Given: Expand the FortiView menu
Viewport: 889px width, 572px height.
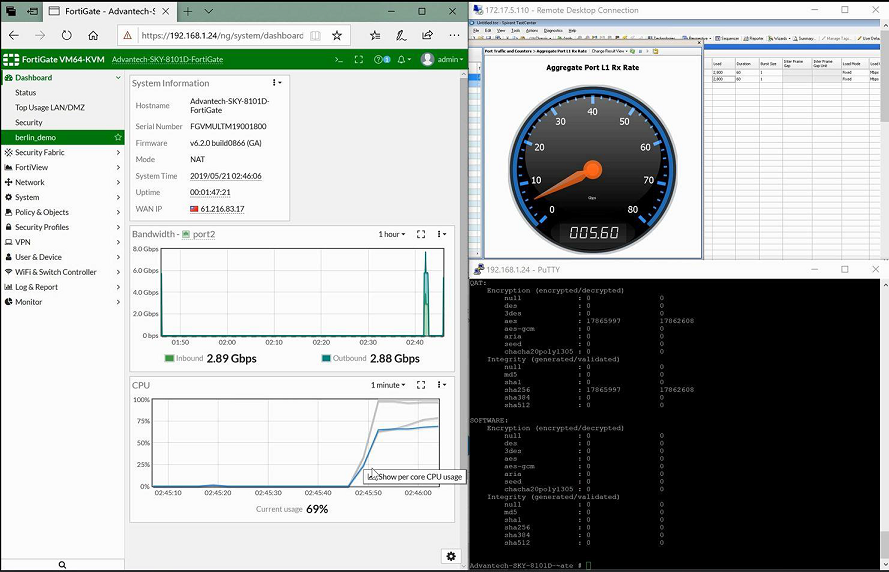Looking at the screenshot, I should click(62, 167).
